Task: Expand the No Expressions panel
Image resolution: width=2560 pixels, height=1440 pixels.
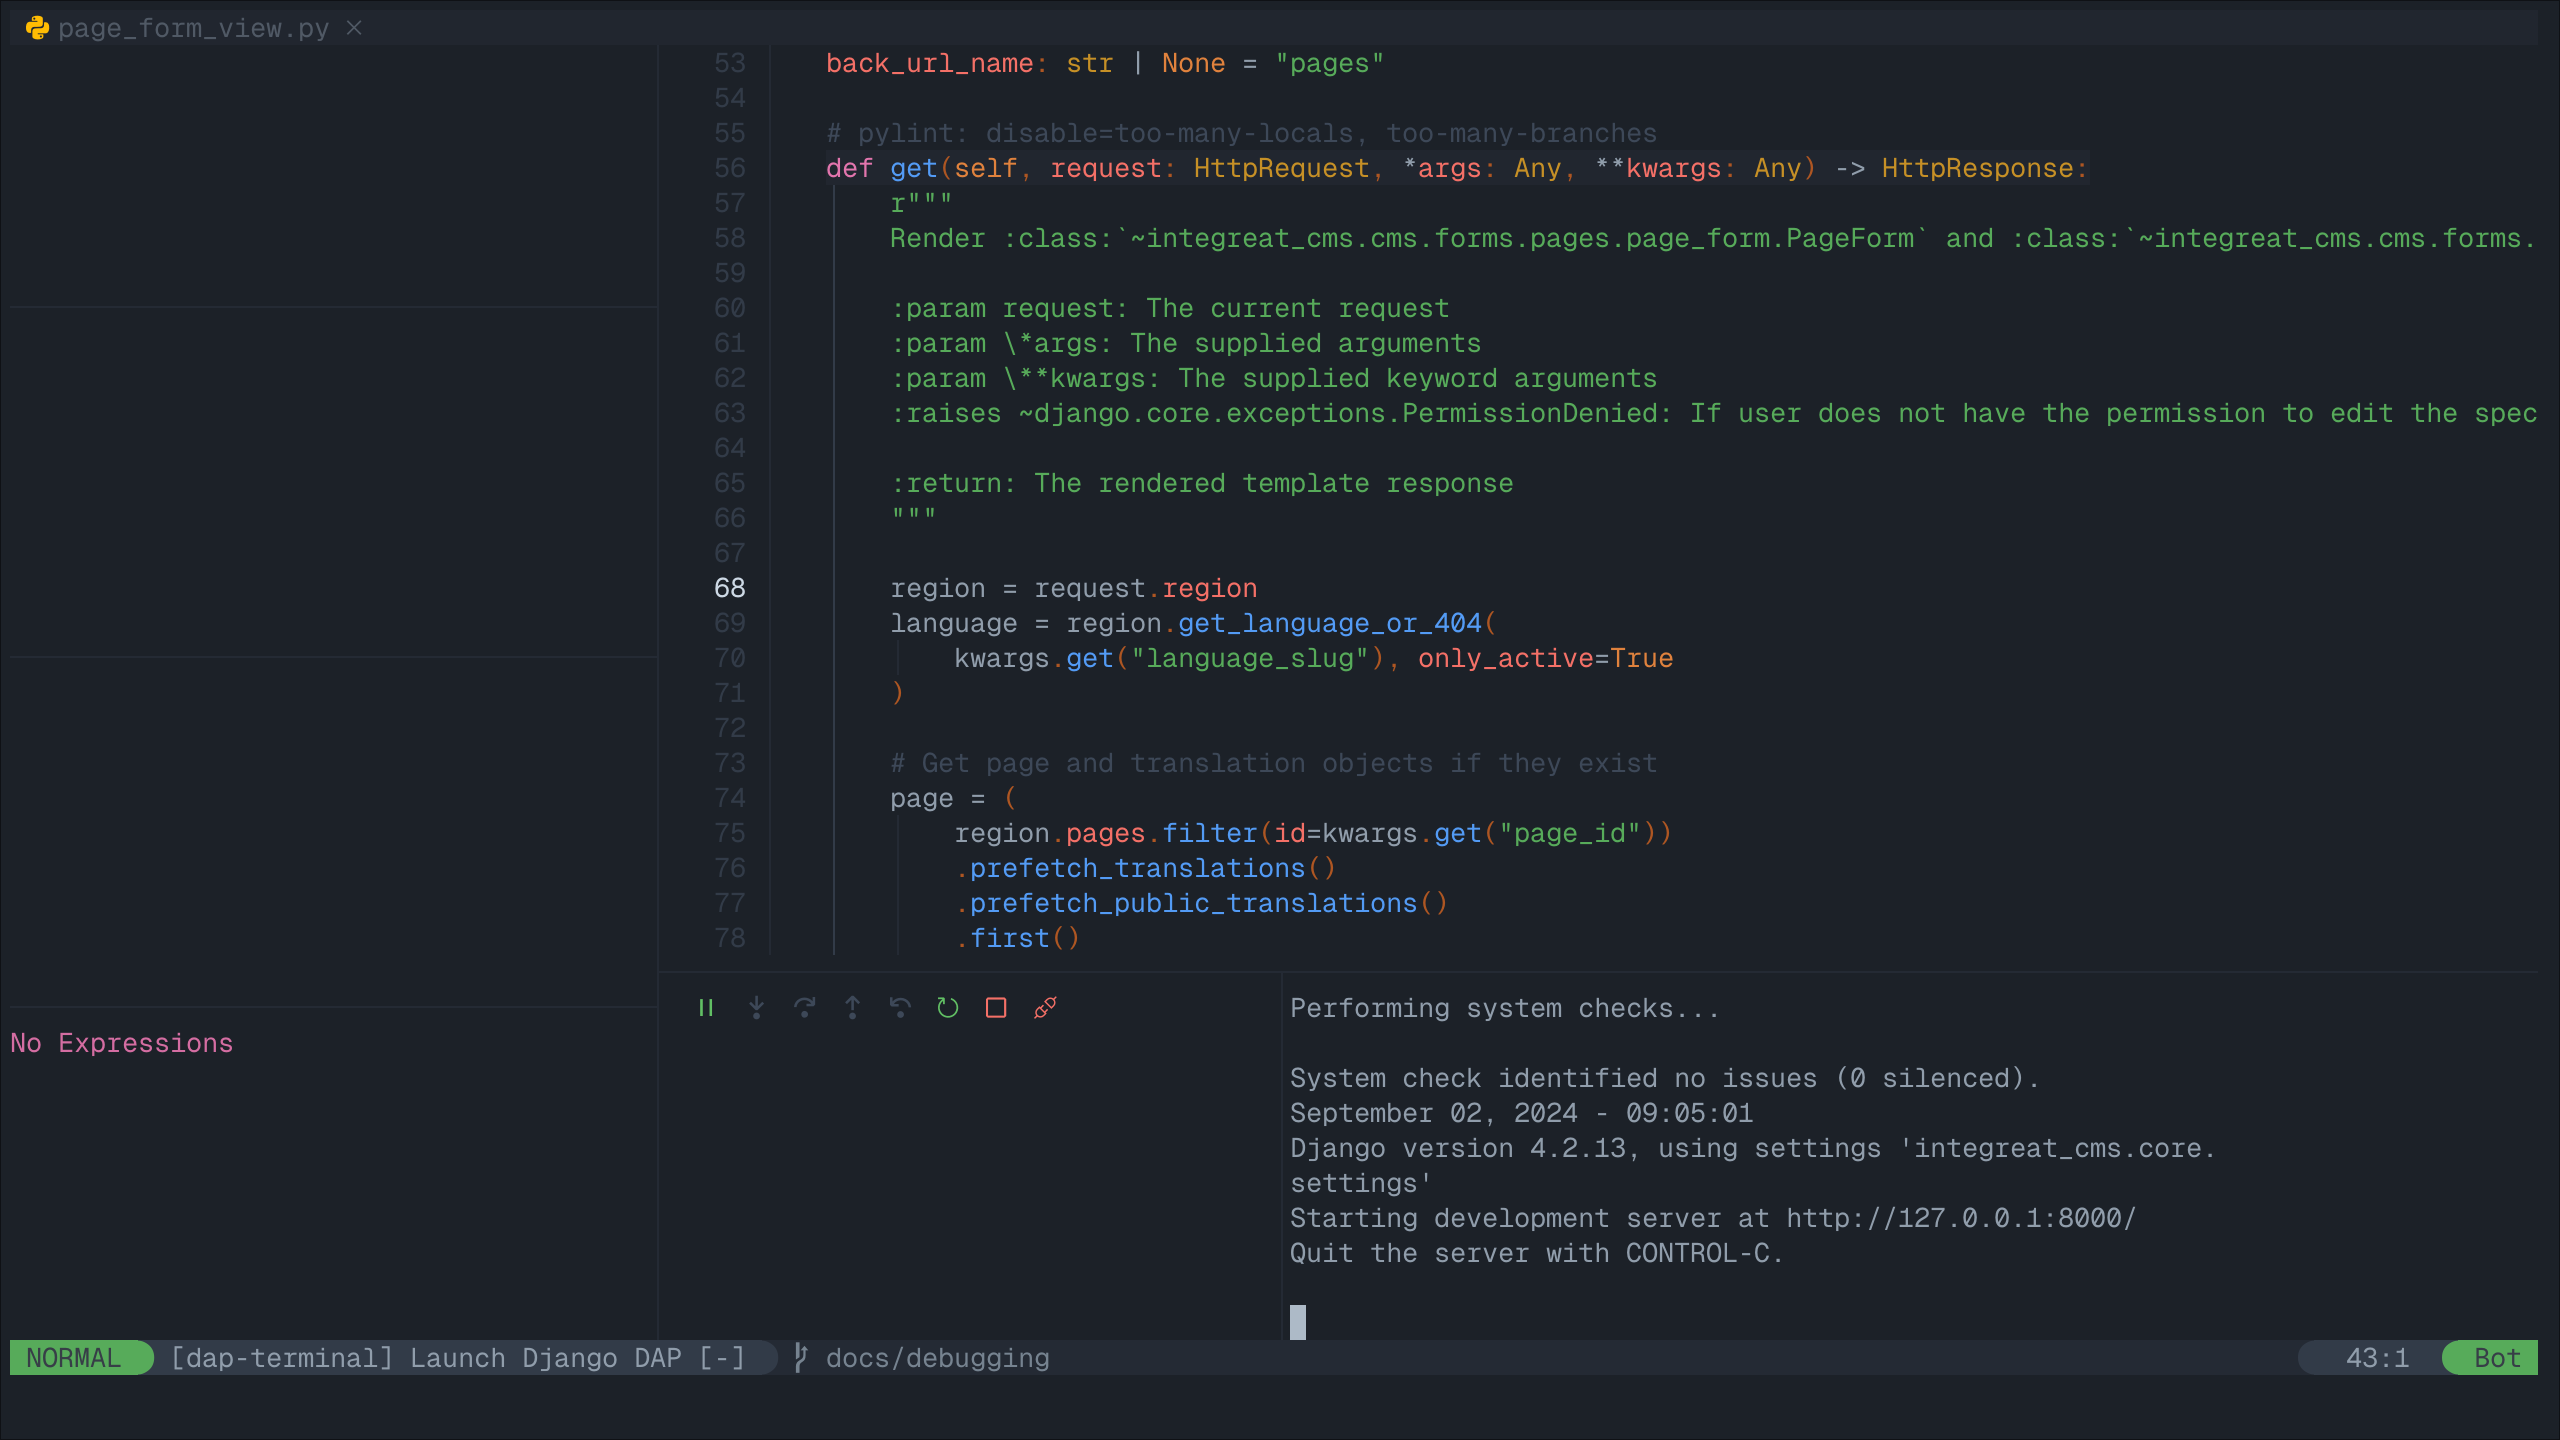Action: point(120,1041)
